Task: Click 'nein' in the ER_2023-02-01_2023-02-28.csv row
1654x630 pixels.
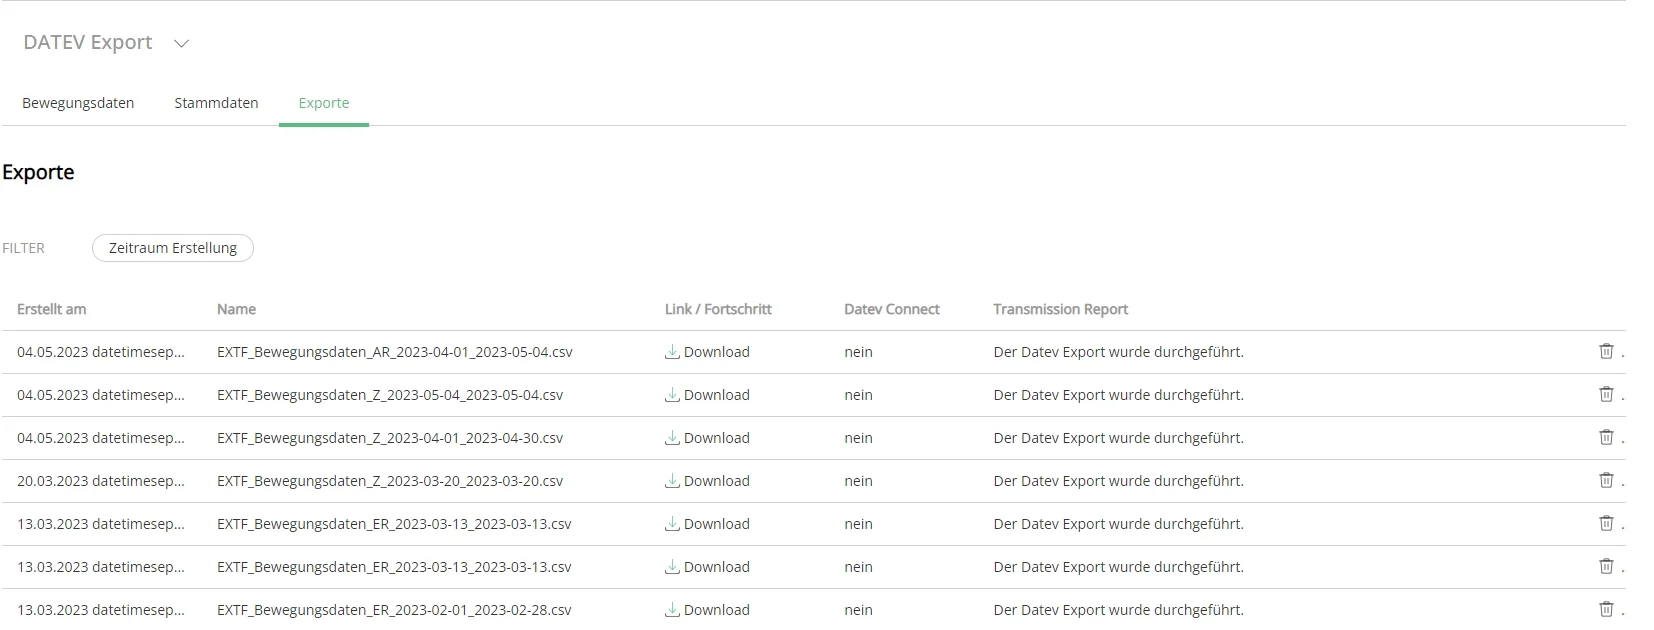Action: tap(858, 610)
